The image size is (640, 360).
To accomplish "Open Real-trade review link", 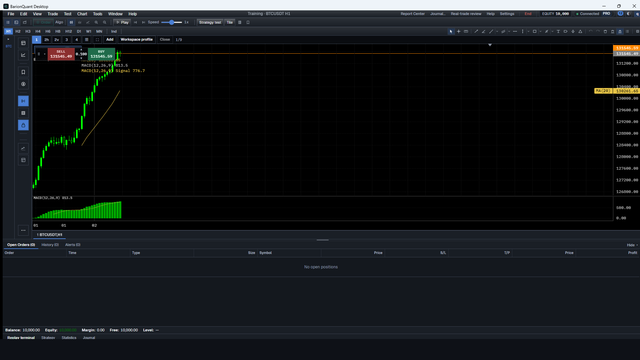I will click(x=466, y=14).
